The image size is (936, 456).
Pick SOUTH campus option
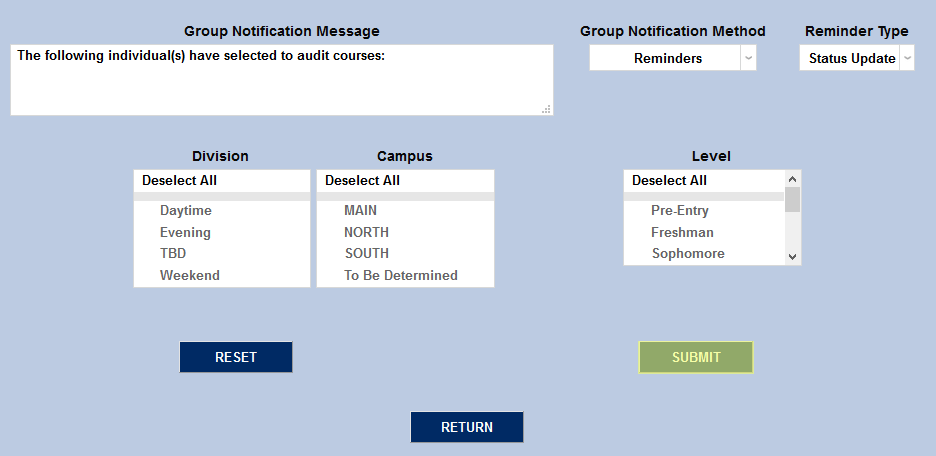pyautogui.click(x=367, y=254)
